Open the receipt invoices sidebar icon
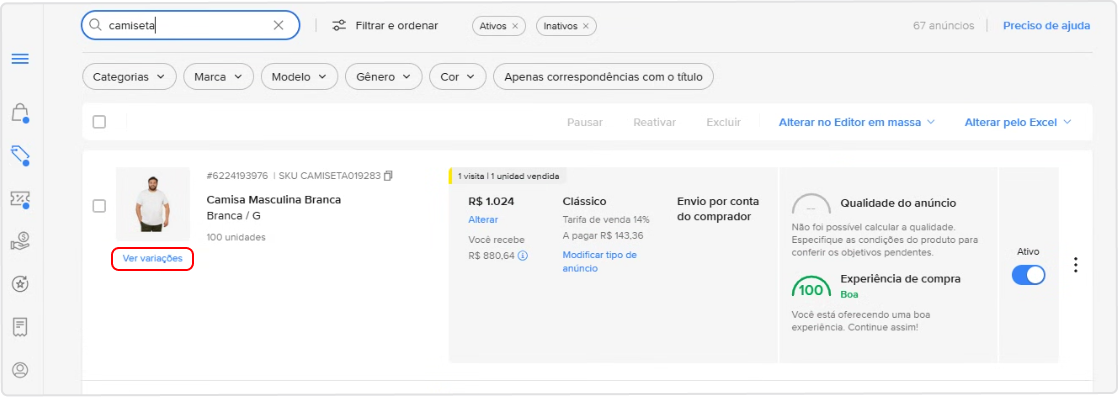The image size is (1118, 397). point(20,326)
